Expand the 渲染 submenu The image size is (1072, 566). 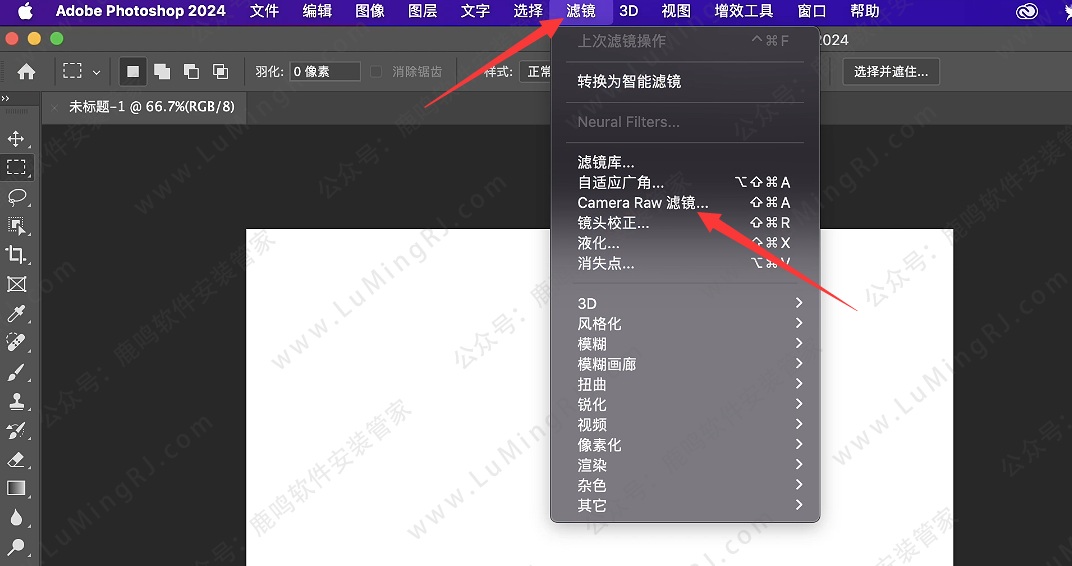tap(685, 465)
